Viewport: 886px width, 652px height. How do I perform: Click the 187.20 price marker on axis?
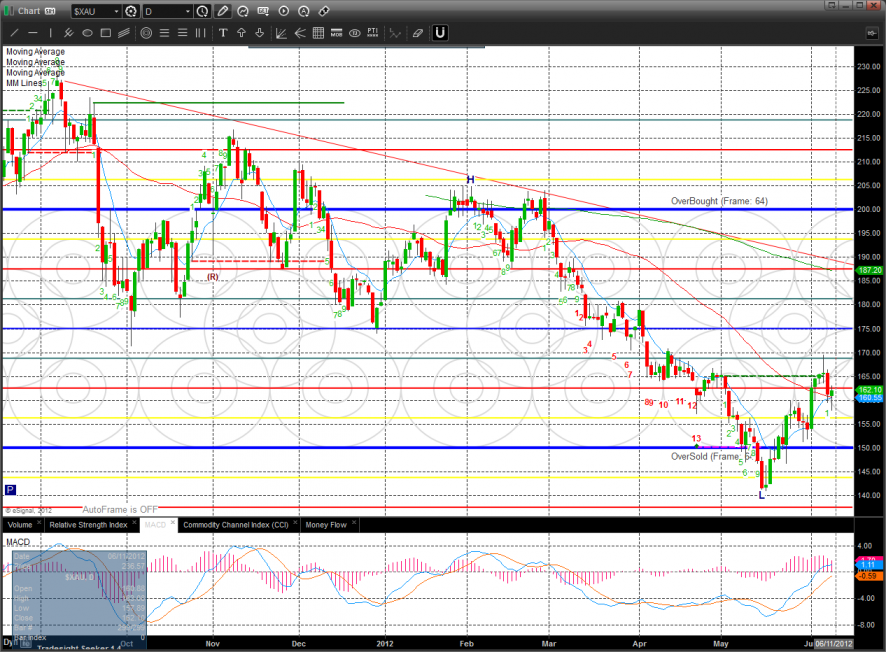coord(869,270)
